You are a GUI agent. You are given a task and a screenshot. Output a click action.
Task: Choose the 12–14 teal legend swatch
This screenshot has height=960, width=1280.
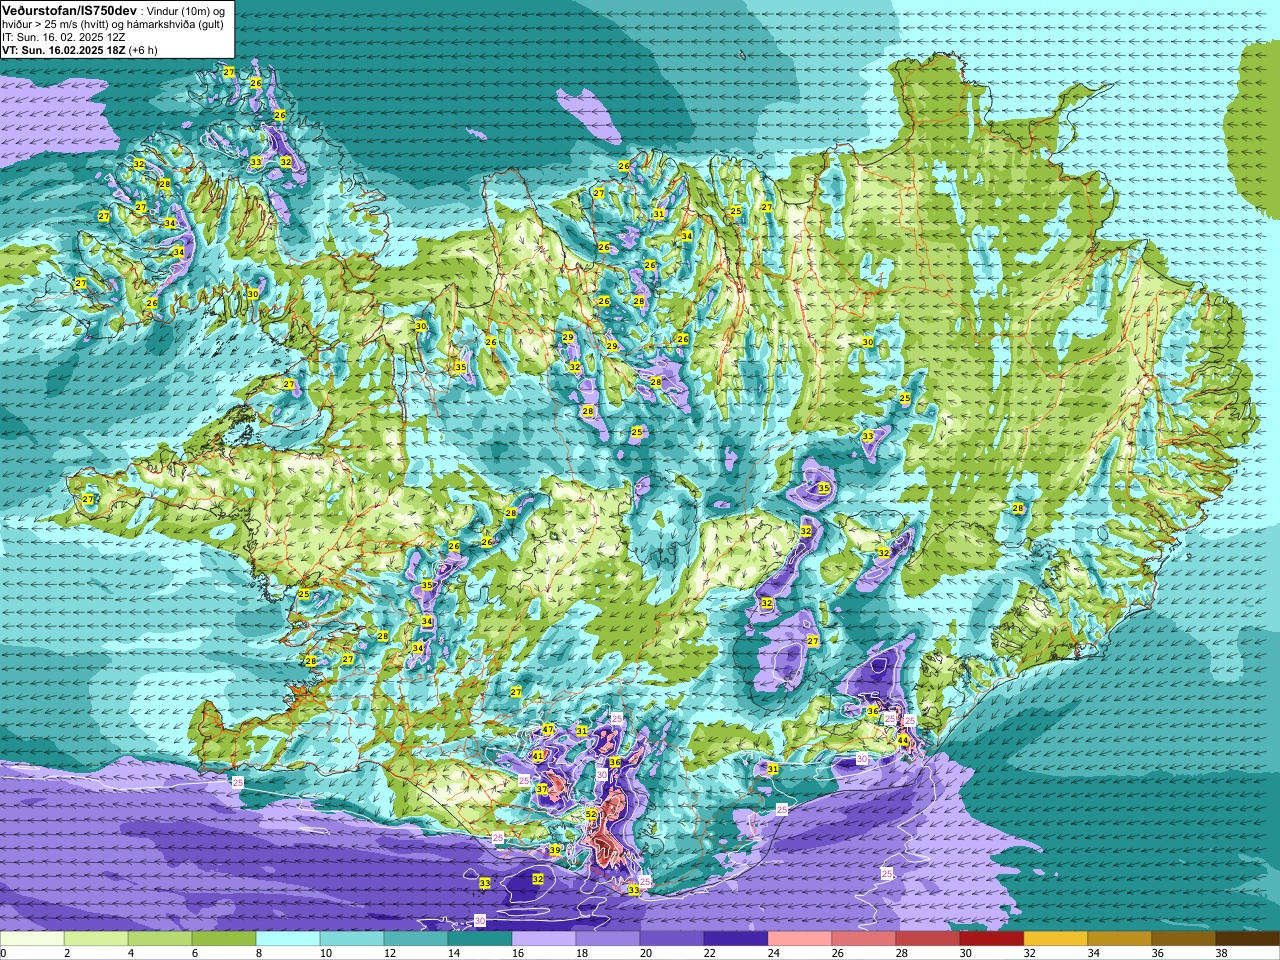(x=416, y=939)
